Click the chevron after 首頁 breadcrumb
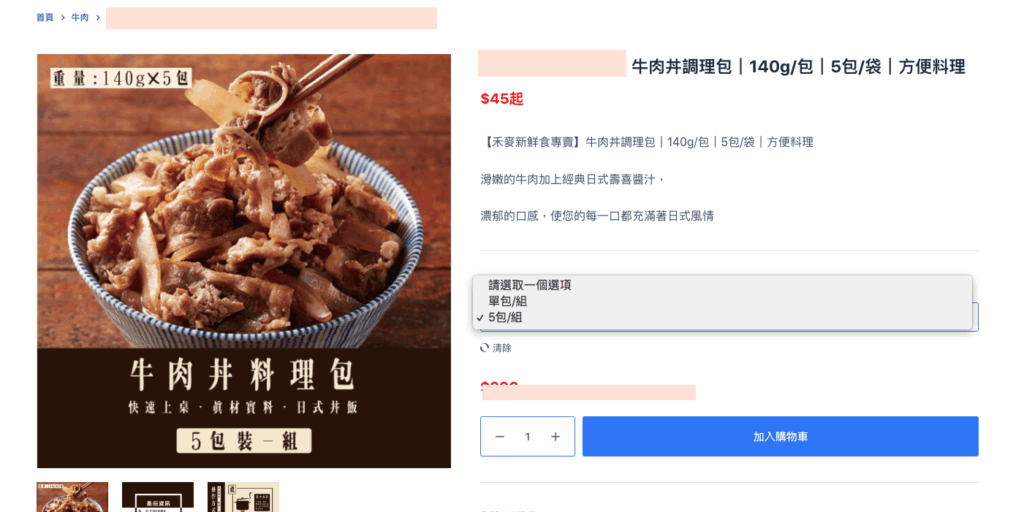Image resolution: width=1024 pixels, height=512 pixels. [x=63, y=18]
